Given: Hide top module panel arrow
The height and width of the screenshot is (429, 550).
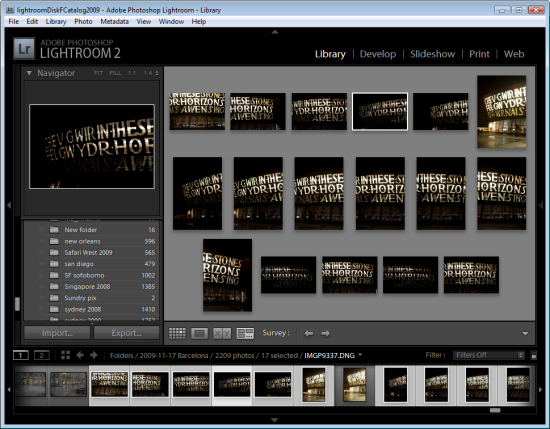Looking at the screenshot, I should point(275,32).
